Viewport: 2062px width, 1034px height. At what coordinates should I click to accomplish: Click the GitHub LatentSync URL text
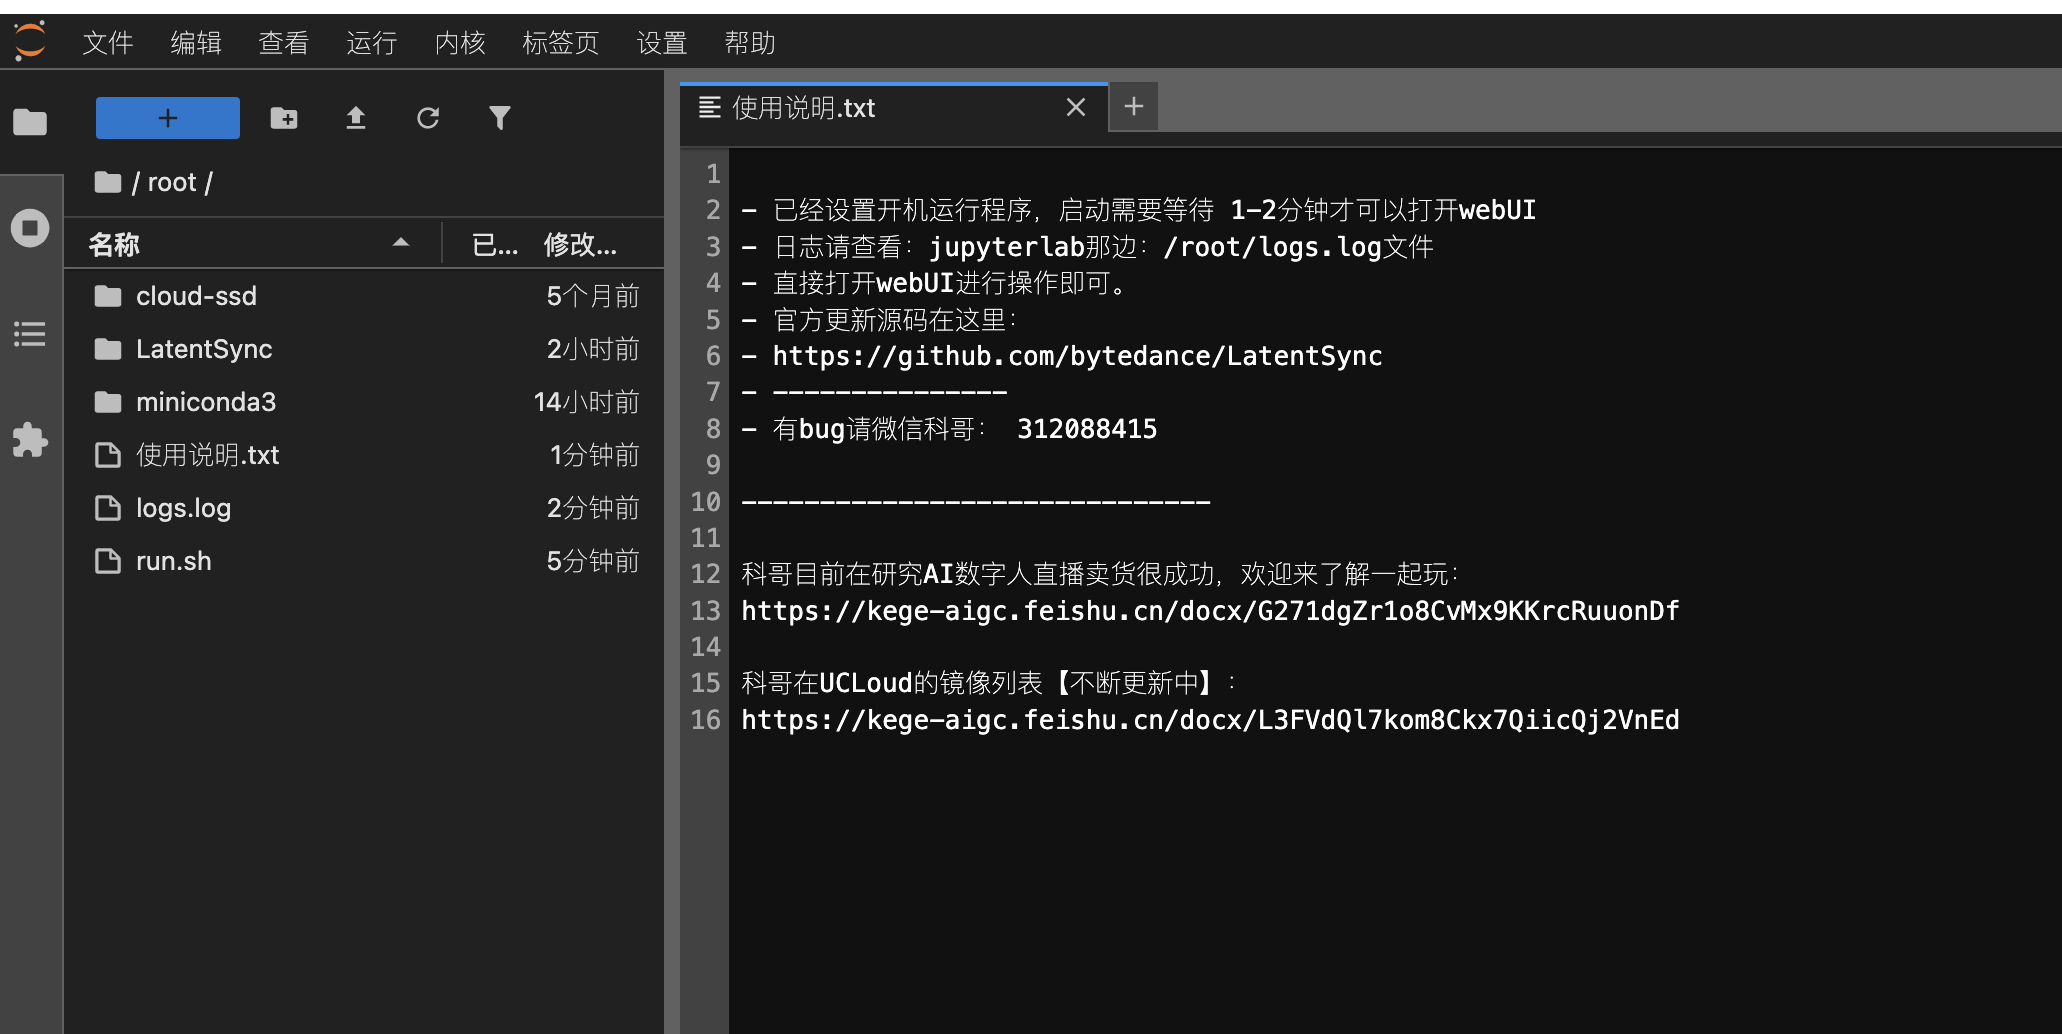coord(1077,356)
